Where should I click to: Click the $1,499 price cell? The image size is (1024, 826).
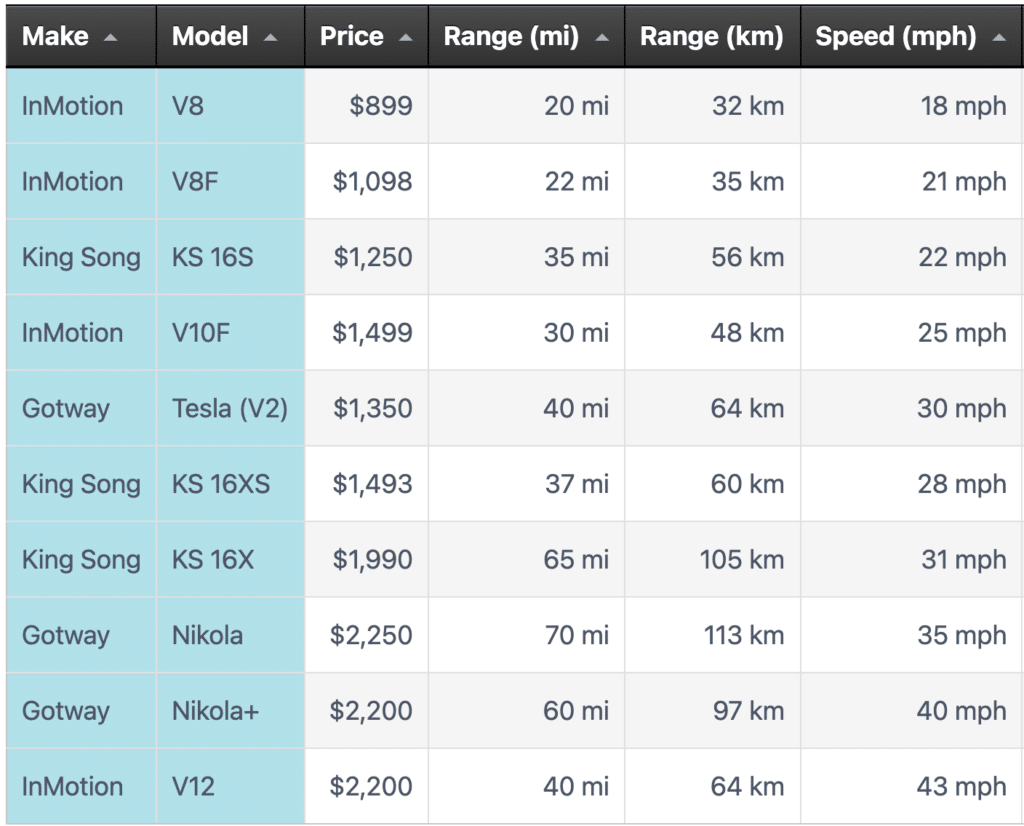tap(372, 333)
